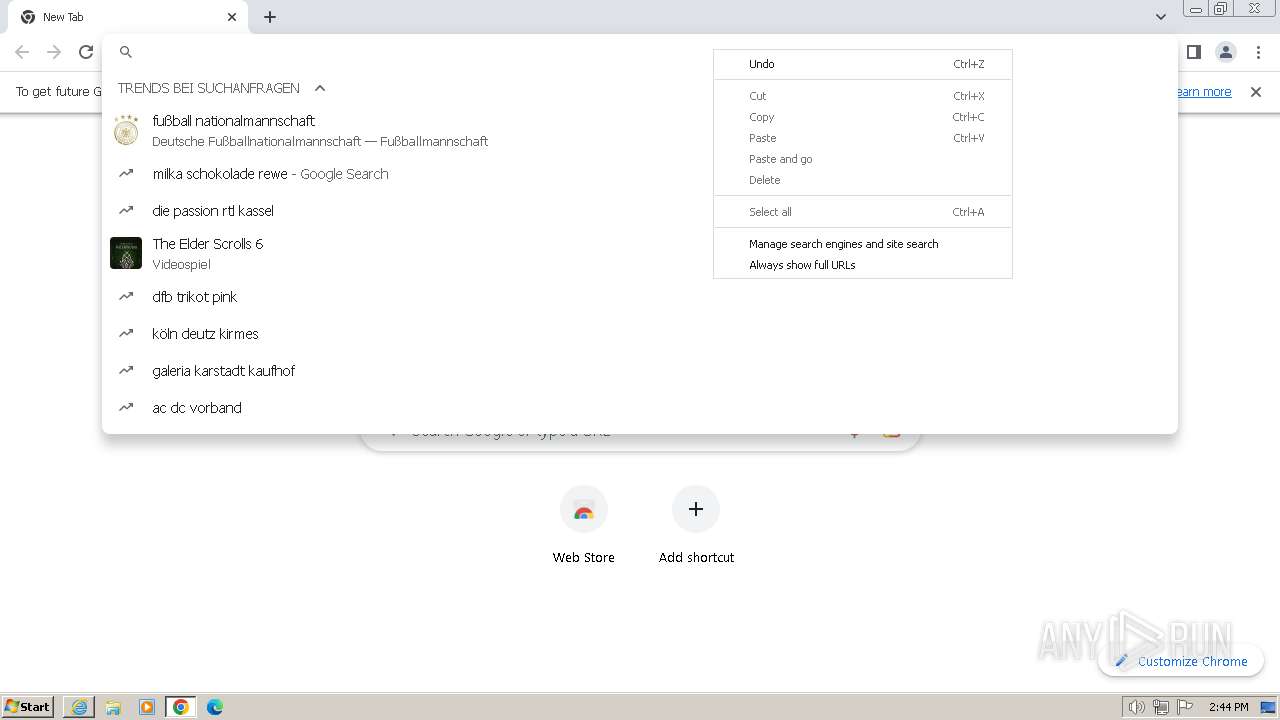Open the tab search dropdown arrow
This screenshot has width=1280, height=720.
pos(1160,17)
